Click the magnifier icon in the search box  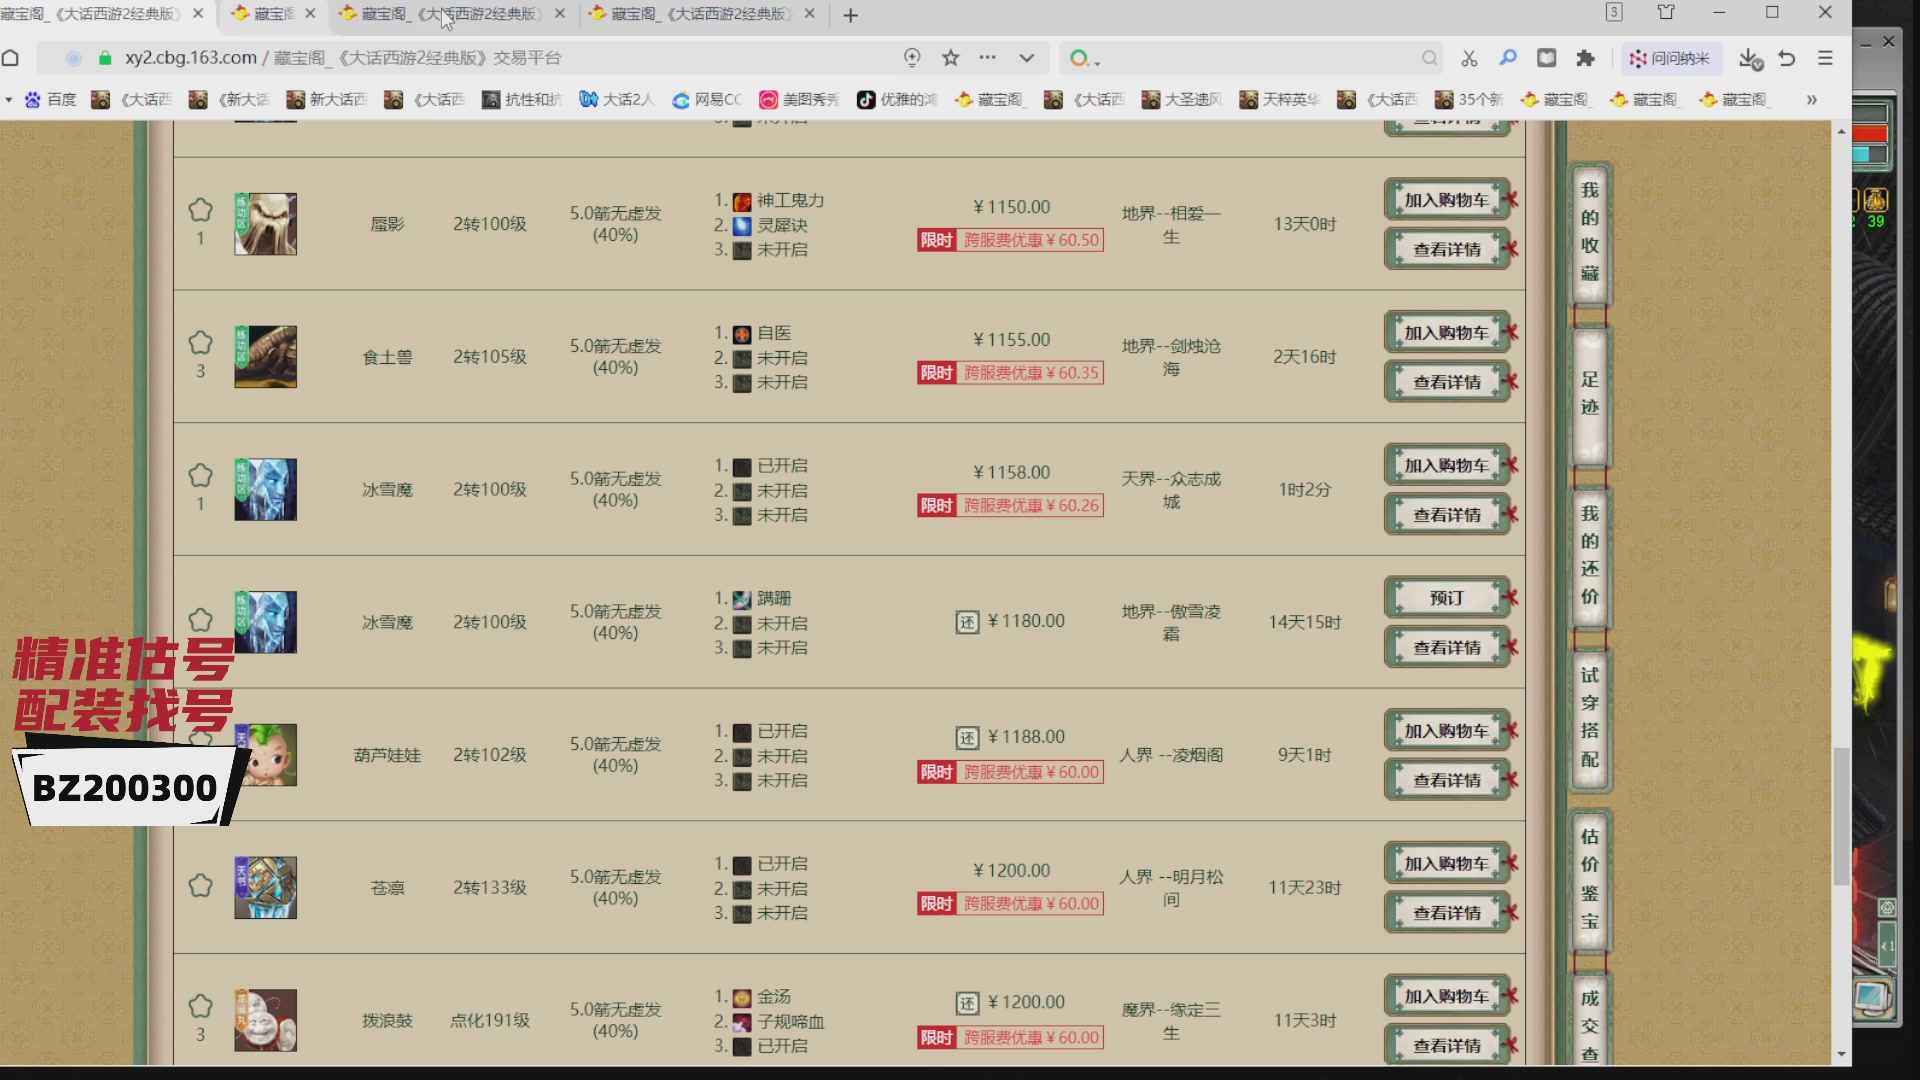click(1430, 58)
